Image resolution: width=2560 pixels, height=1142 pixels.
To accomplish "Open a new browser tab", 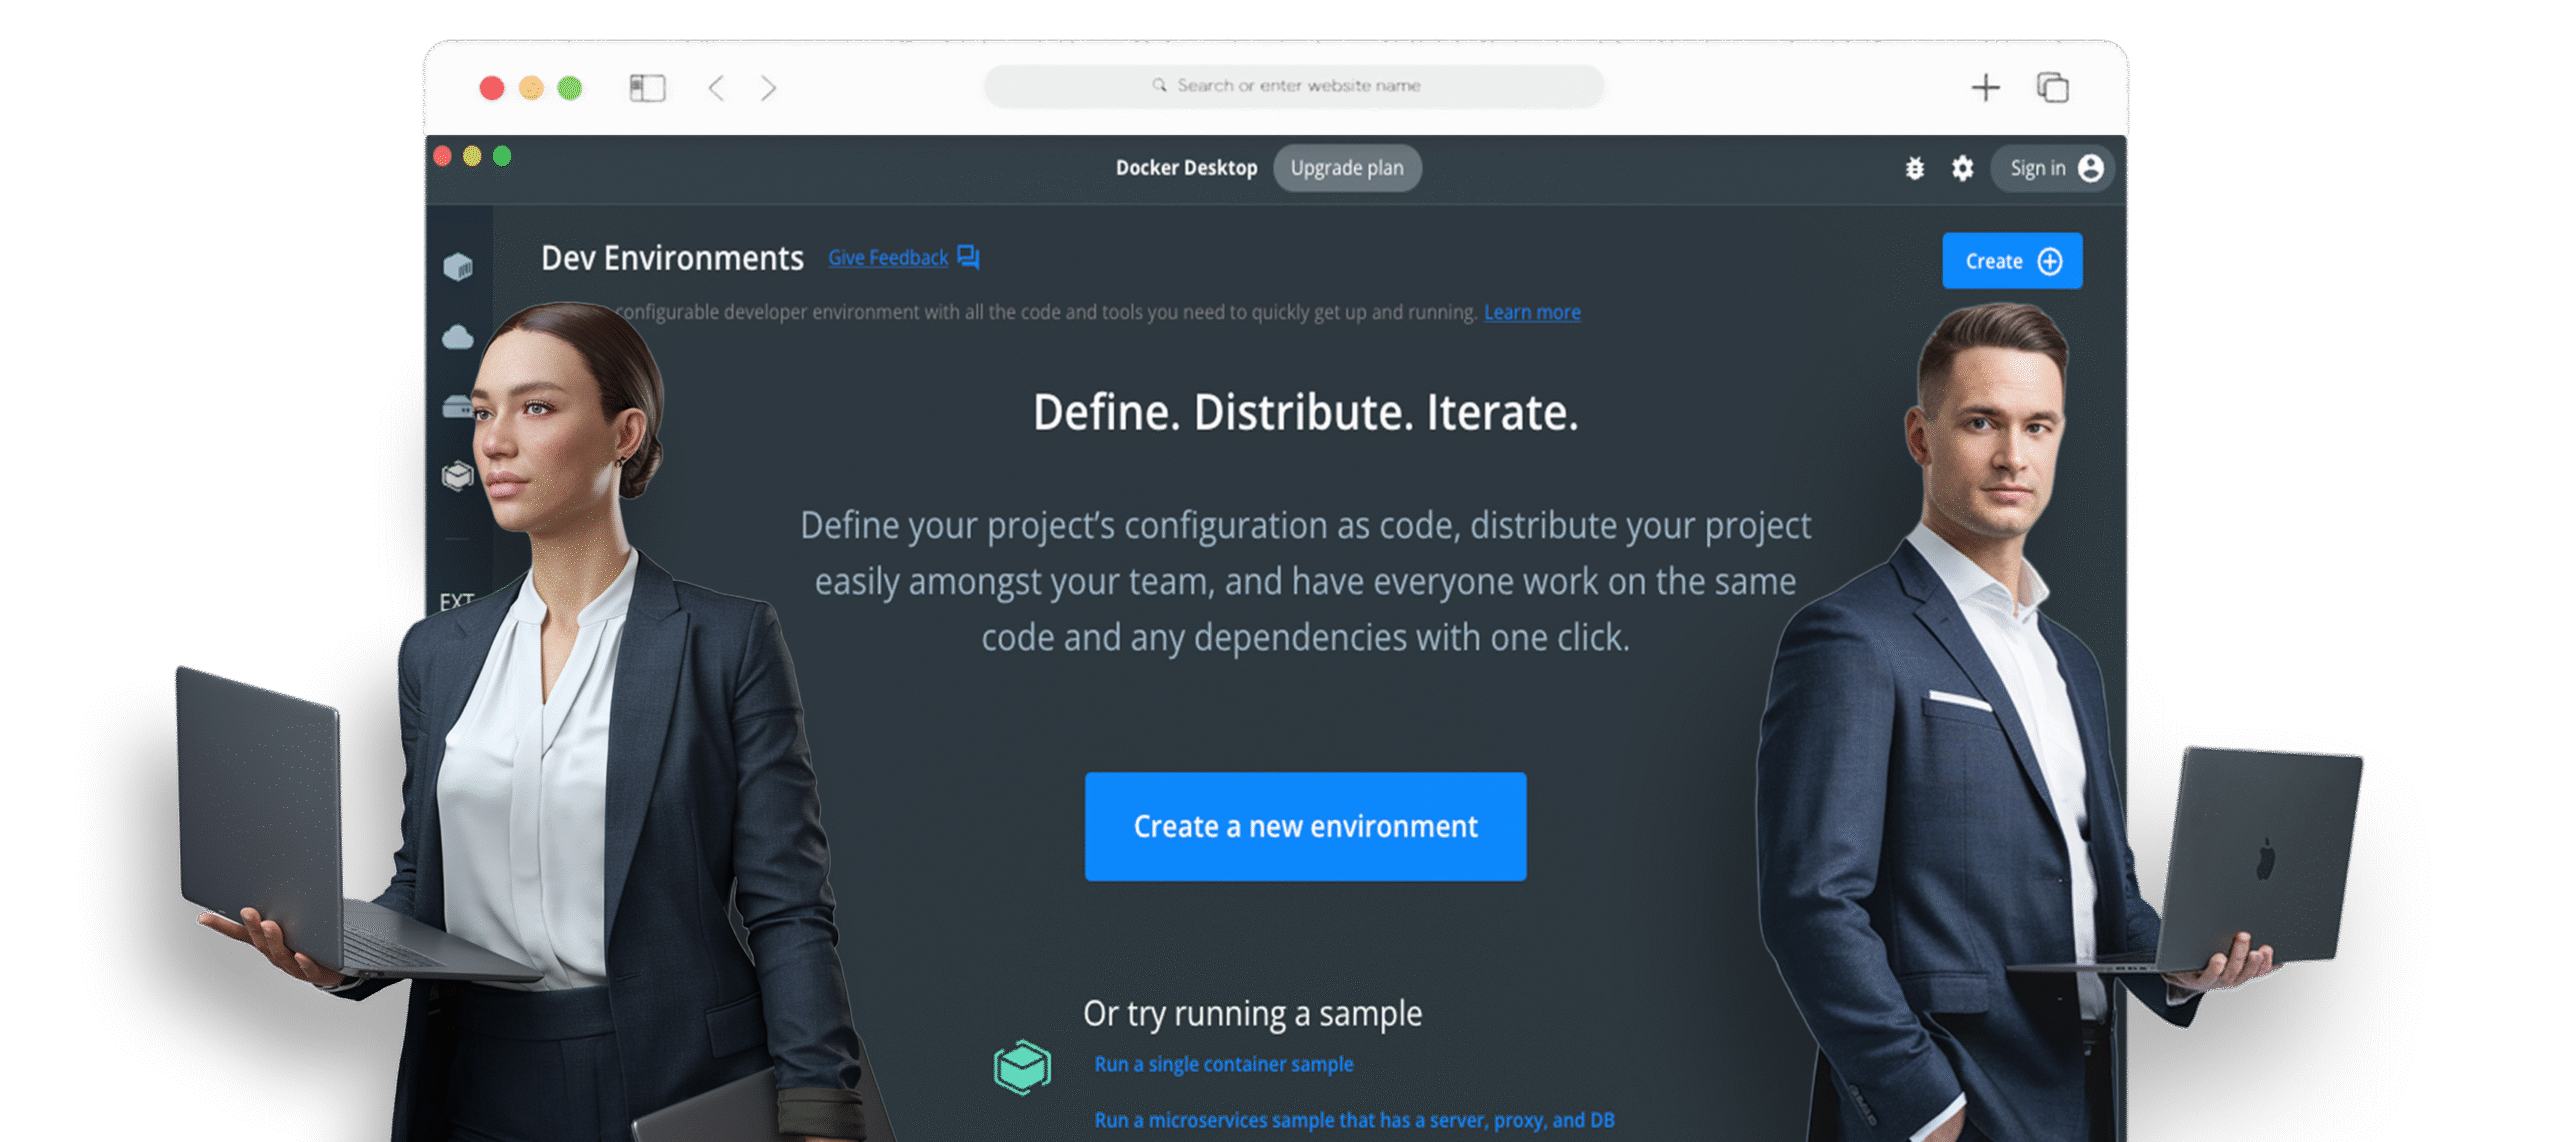I will click(1985, 88).
